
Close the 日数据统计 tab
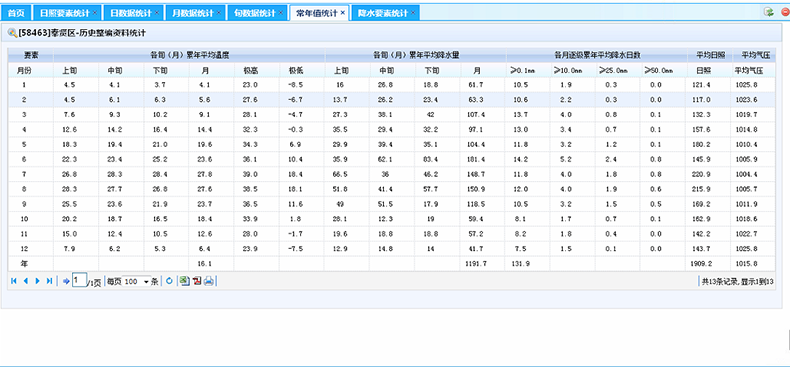pos(157,13)
